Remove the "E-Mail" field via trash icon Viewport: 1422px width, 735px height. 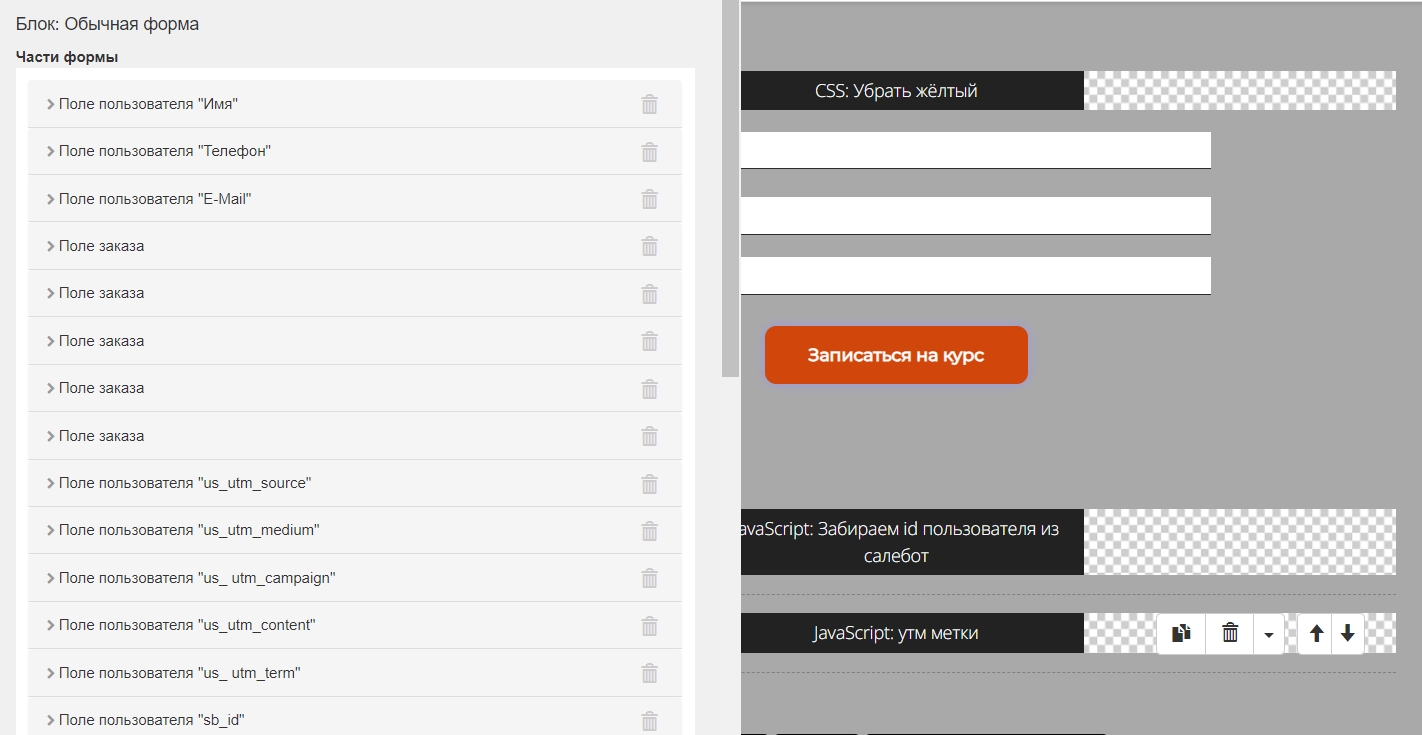(x=649, y=199)
